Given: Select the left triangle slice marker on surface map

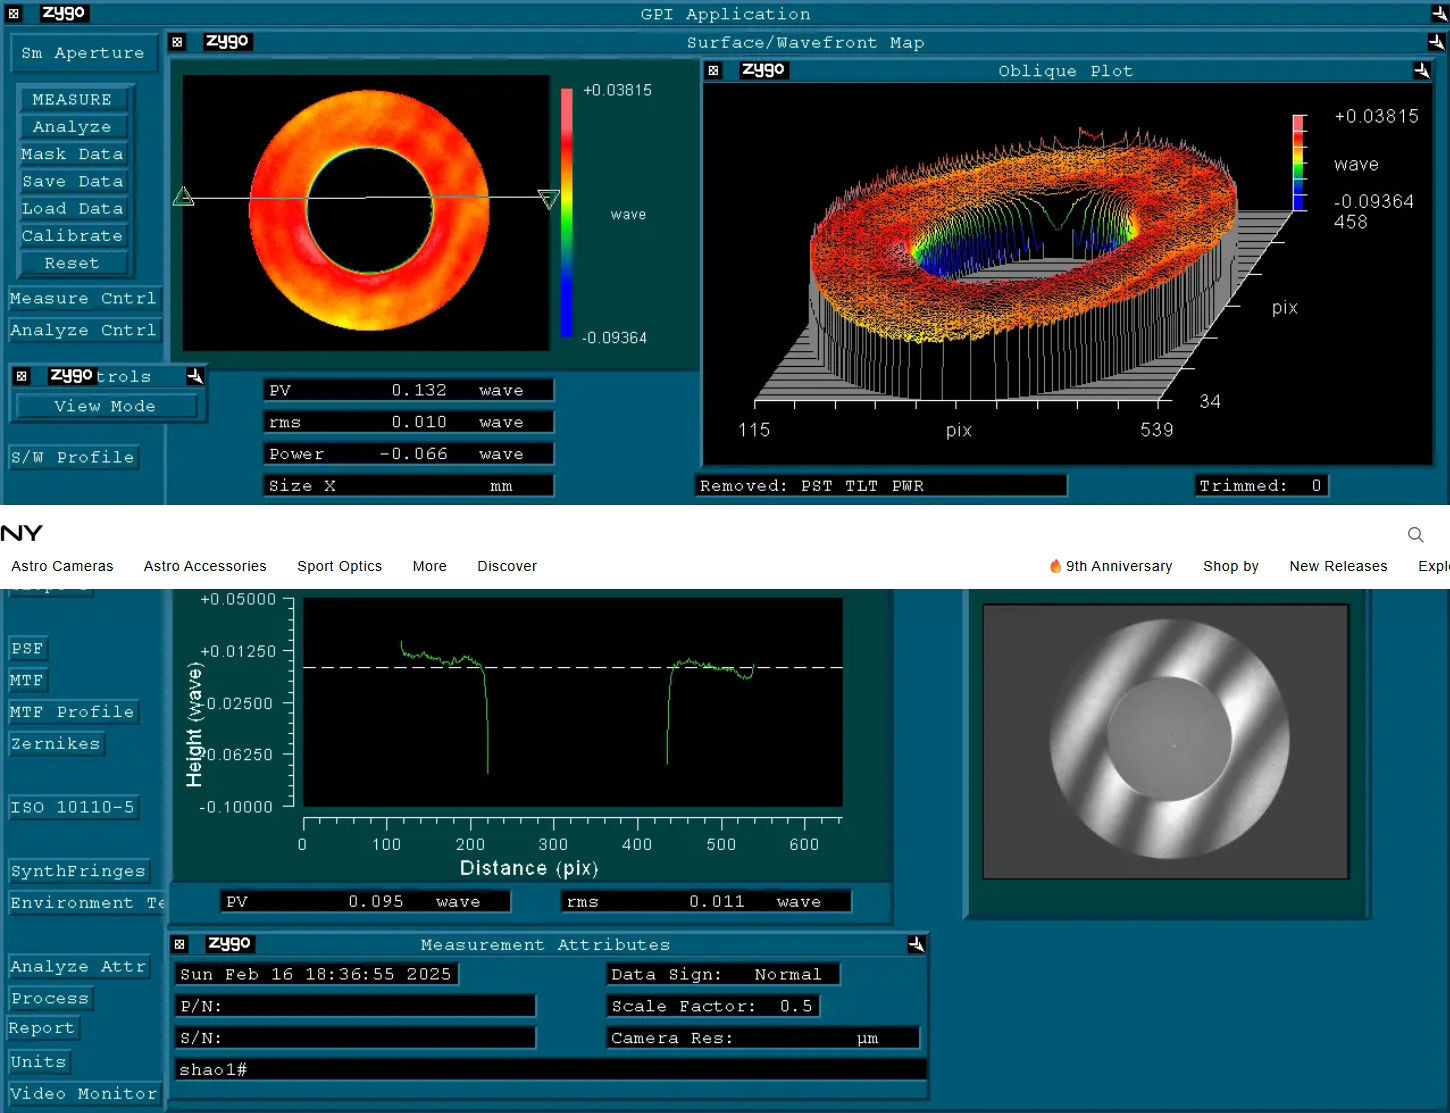Looking at the screenshot, I should [183, 196].
